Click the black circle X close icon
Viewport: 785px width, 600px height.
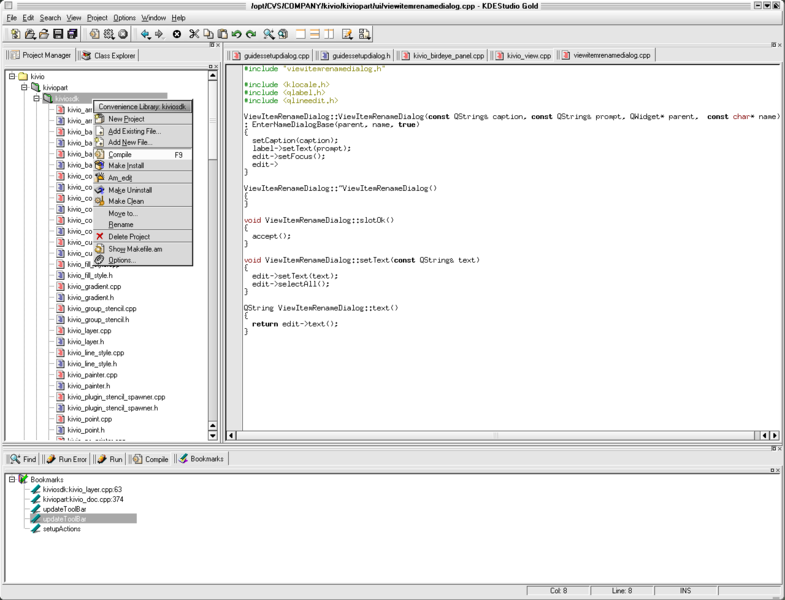pos(177,34)
